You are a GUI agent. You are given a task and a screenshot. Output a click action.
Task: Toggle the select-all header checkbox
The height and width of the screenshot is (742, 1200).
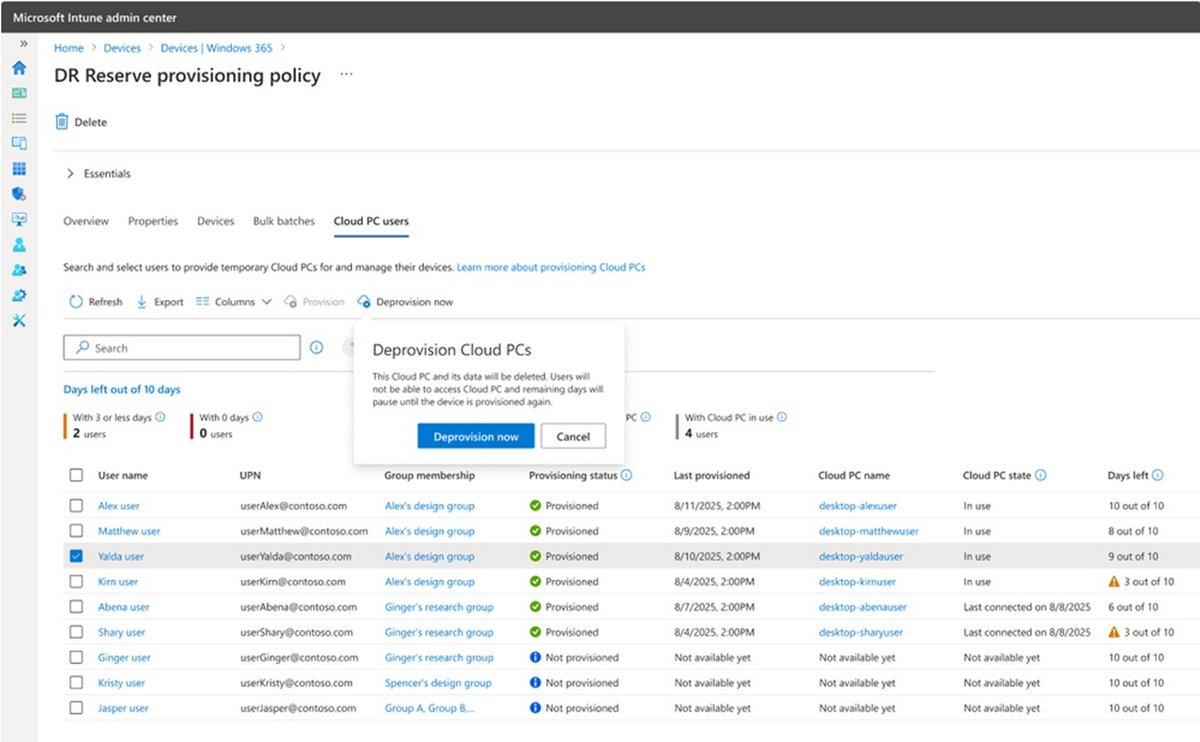pos(76,475)
